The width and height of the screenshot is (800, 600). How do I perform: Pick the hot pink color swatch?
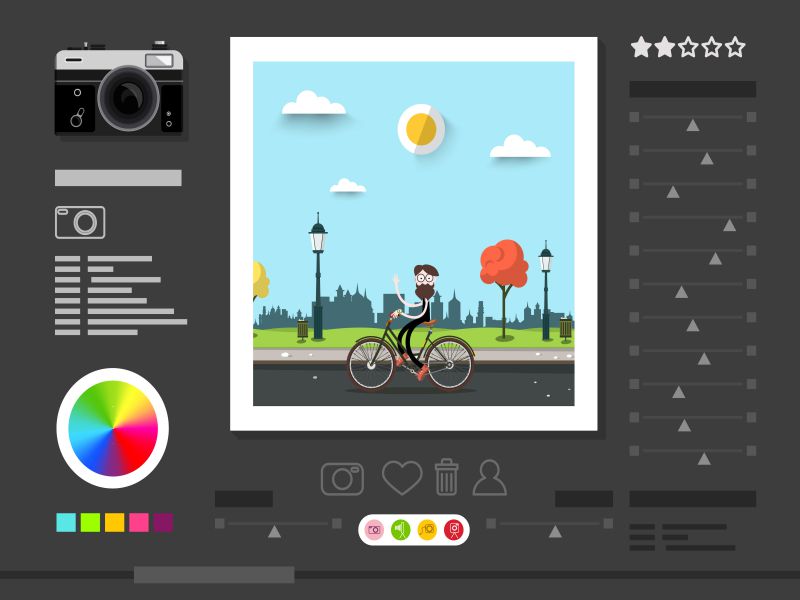pyautogui.click(x=139, y=522)
